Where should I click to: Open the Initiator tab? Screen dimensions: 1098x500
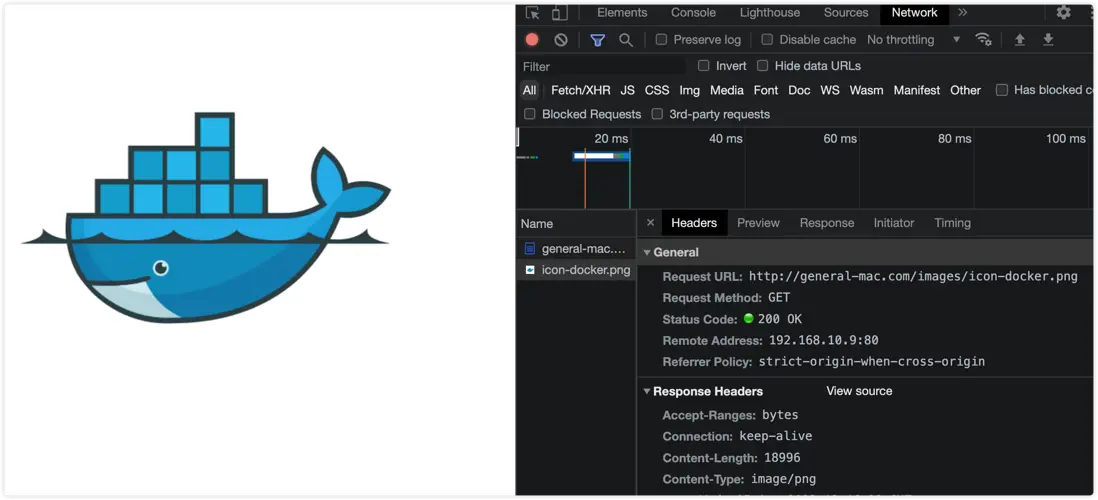coord(894,223)
